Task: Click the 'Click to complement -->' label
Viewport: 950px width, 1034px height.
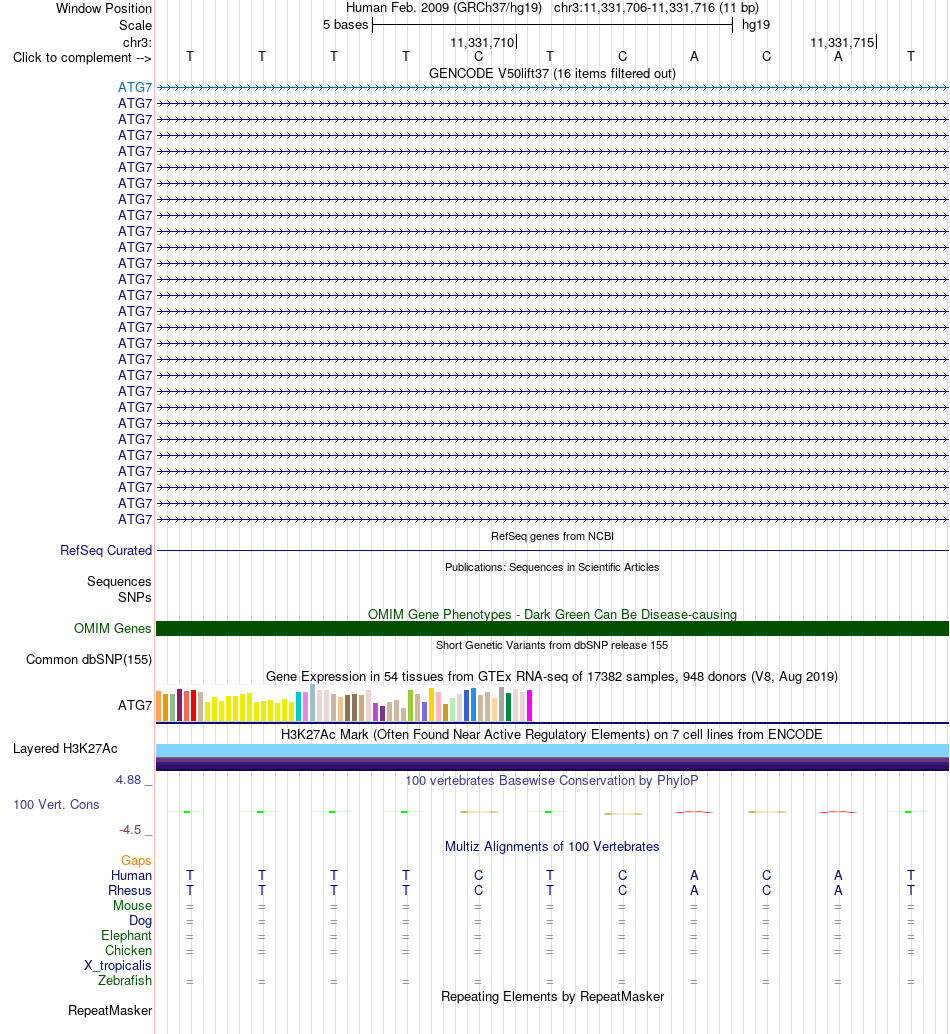Action: 82,58
